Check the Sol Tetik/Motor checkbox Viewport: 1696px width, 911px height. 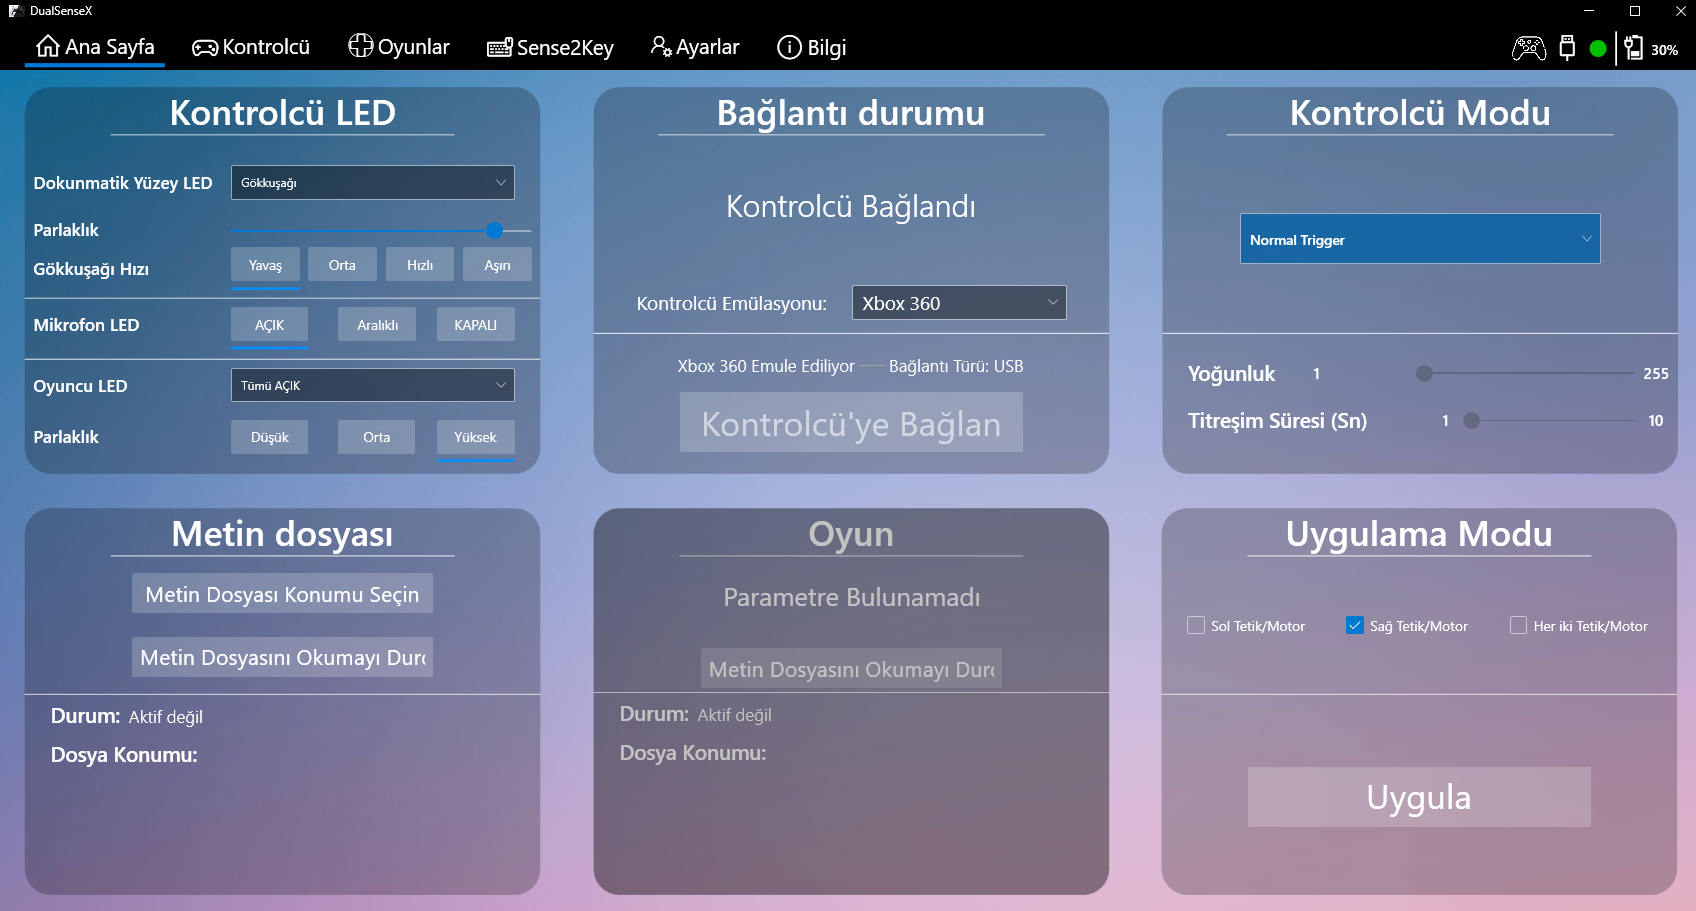coord(1196,625)
